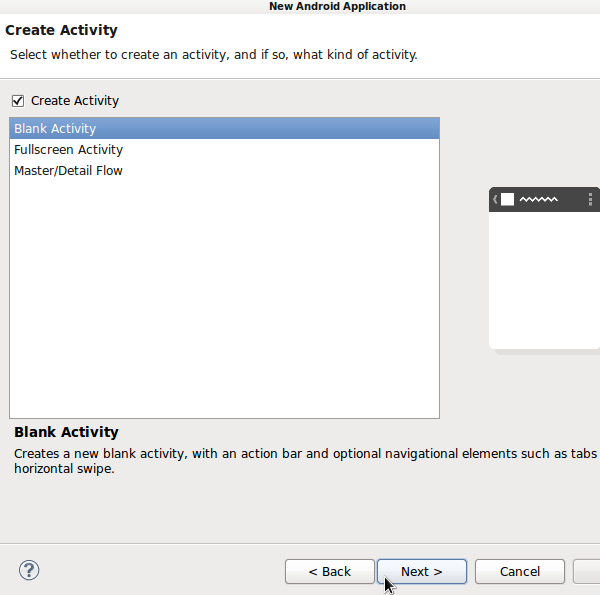
Task: Click the squiggly title placeholder in preview
Action: pyautogui.click(x=538, y=200)
